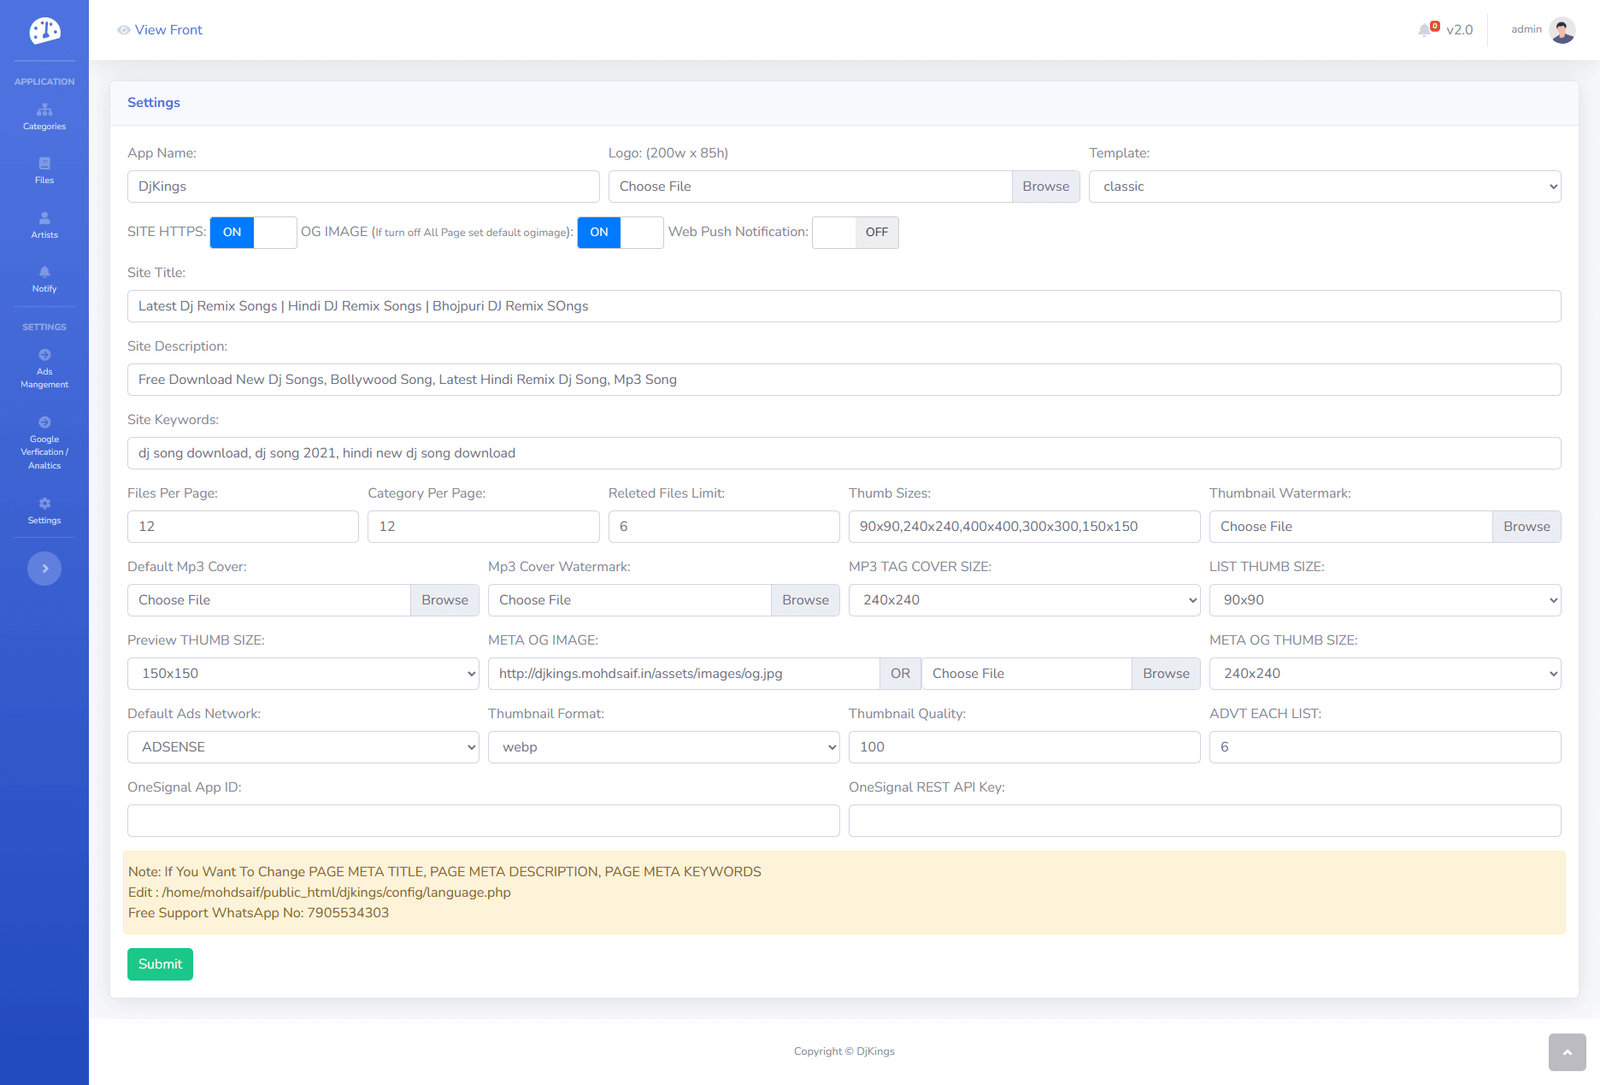Open the Template dropdown
The height and width of the screenshot is (1085, 1600).
click(x=1324, y=187)
